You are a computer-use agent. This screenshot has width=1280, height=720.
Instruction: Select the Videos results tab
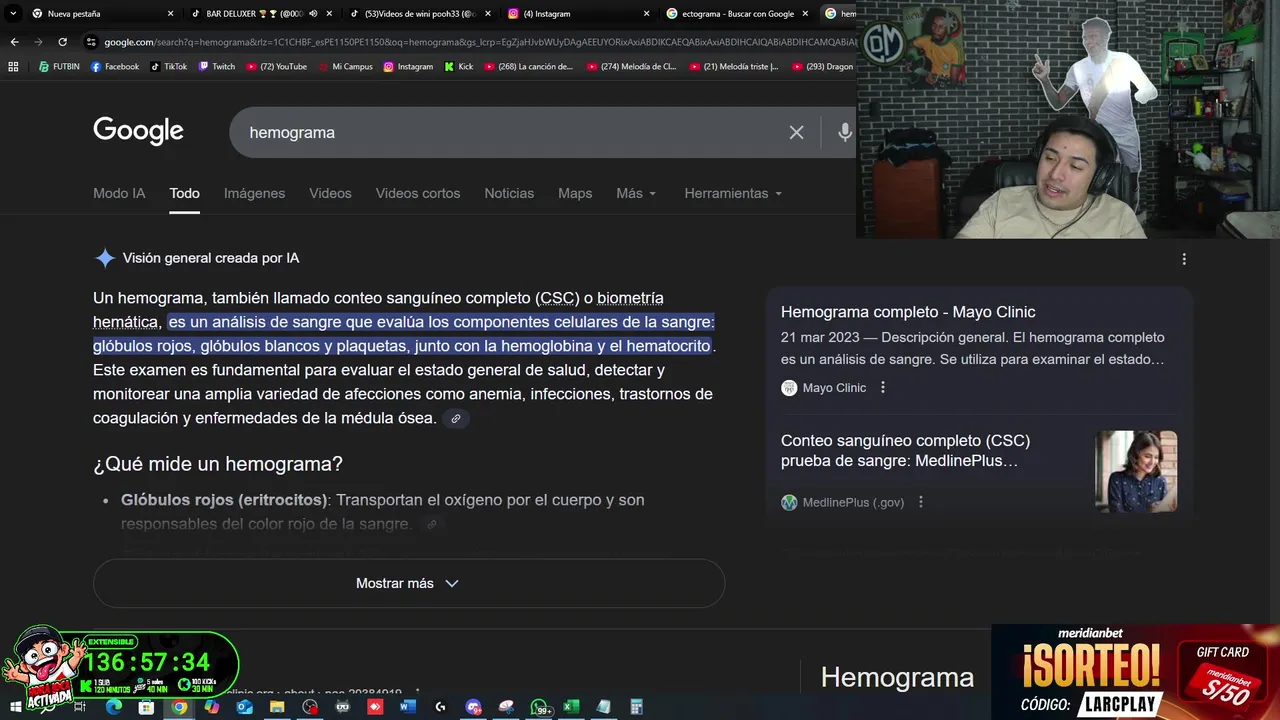point(330,193)
